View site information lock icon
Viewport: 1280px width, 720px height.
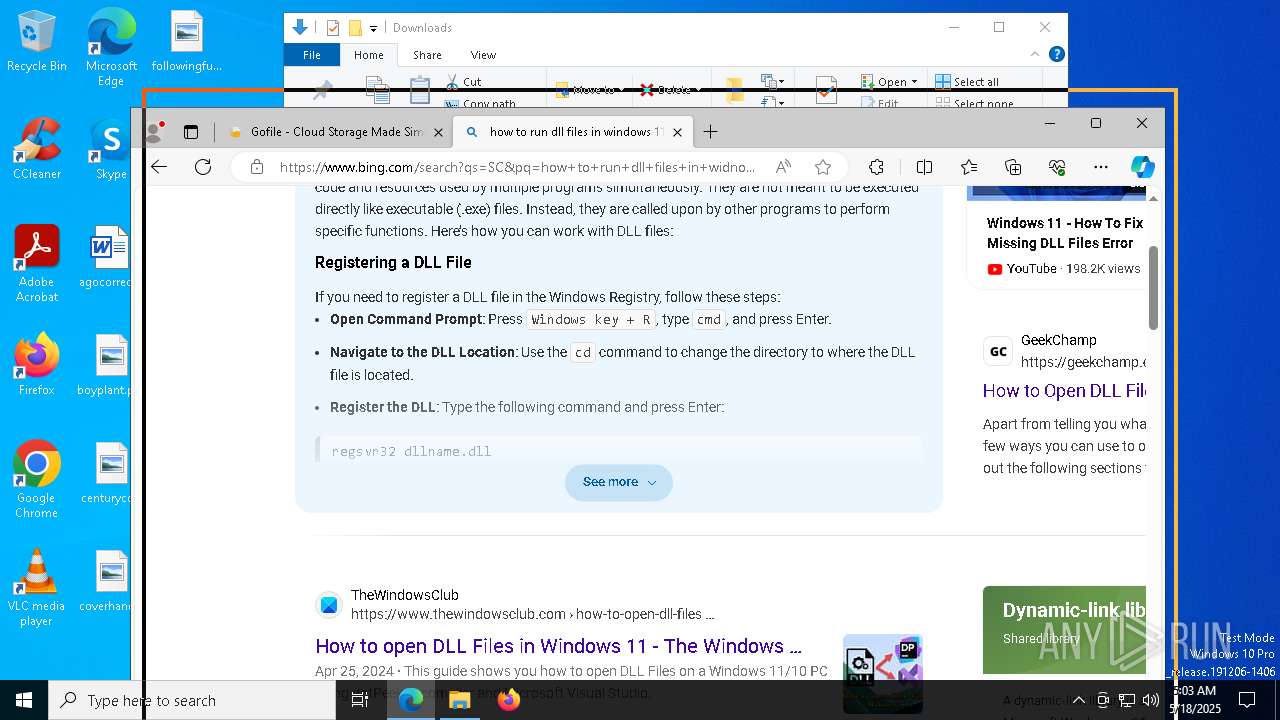click(257, 167)
